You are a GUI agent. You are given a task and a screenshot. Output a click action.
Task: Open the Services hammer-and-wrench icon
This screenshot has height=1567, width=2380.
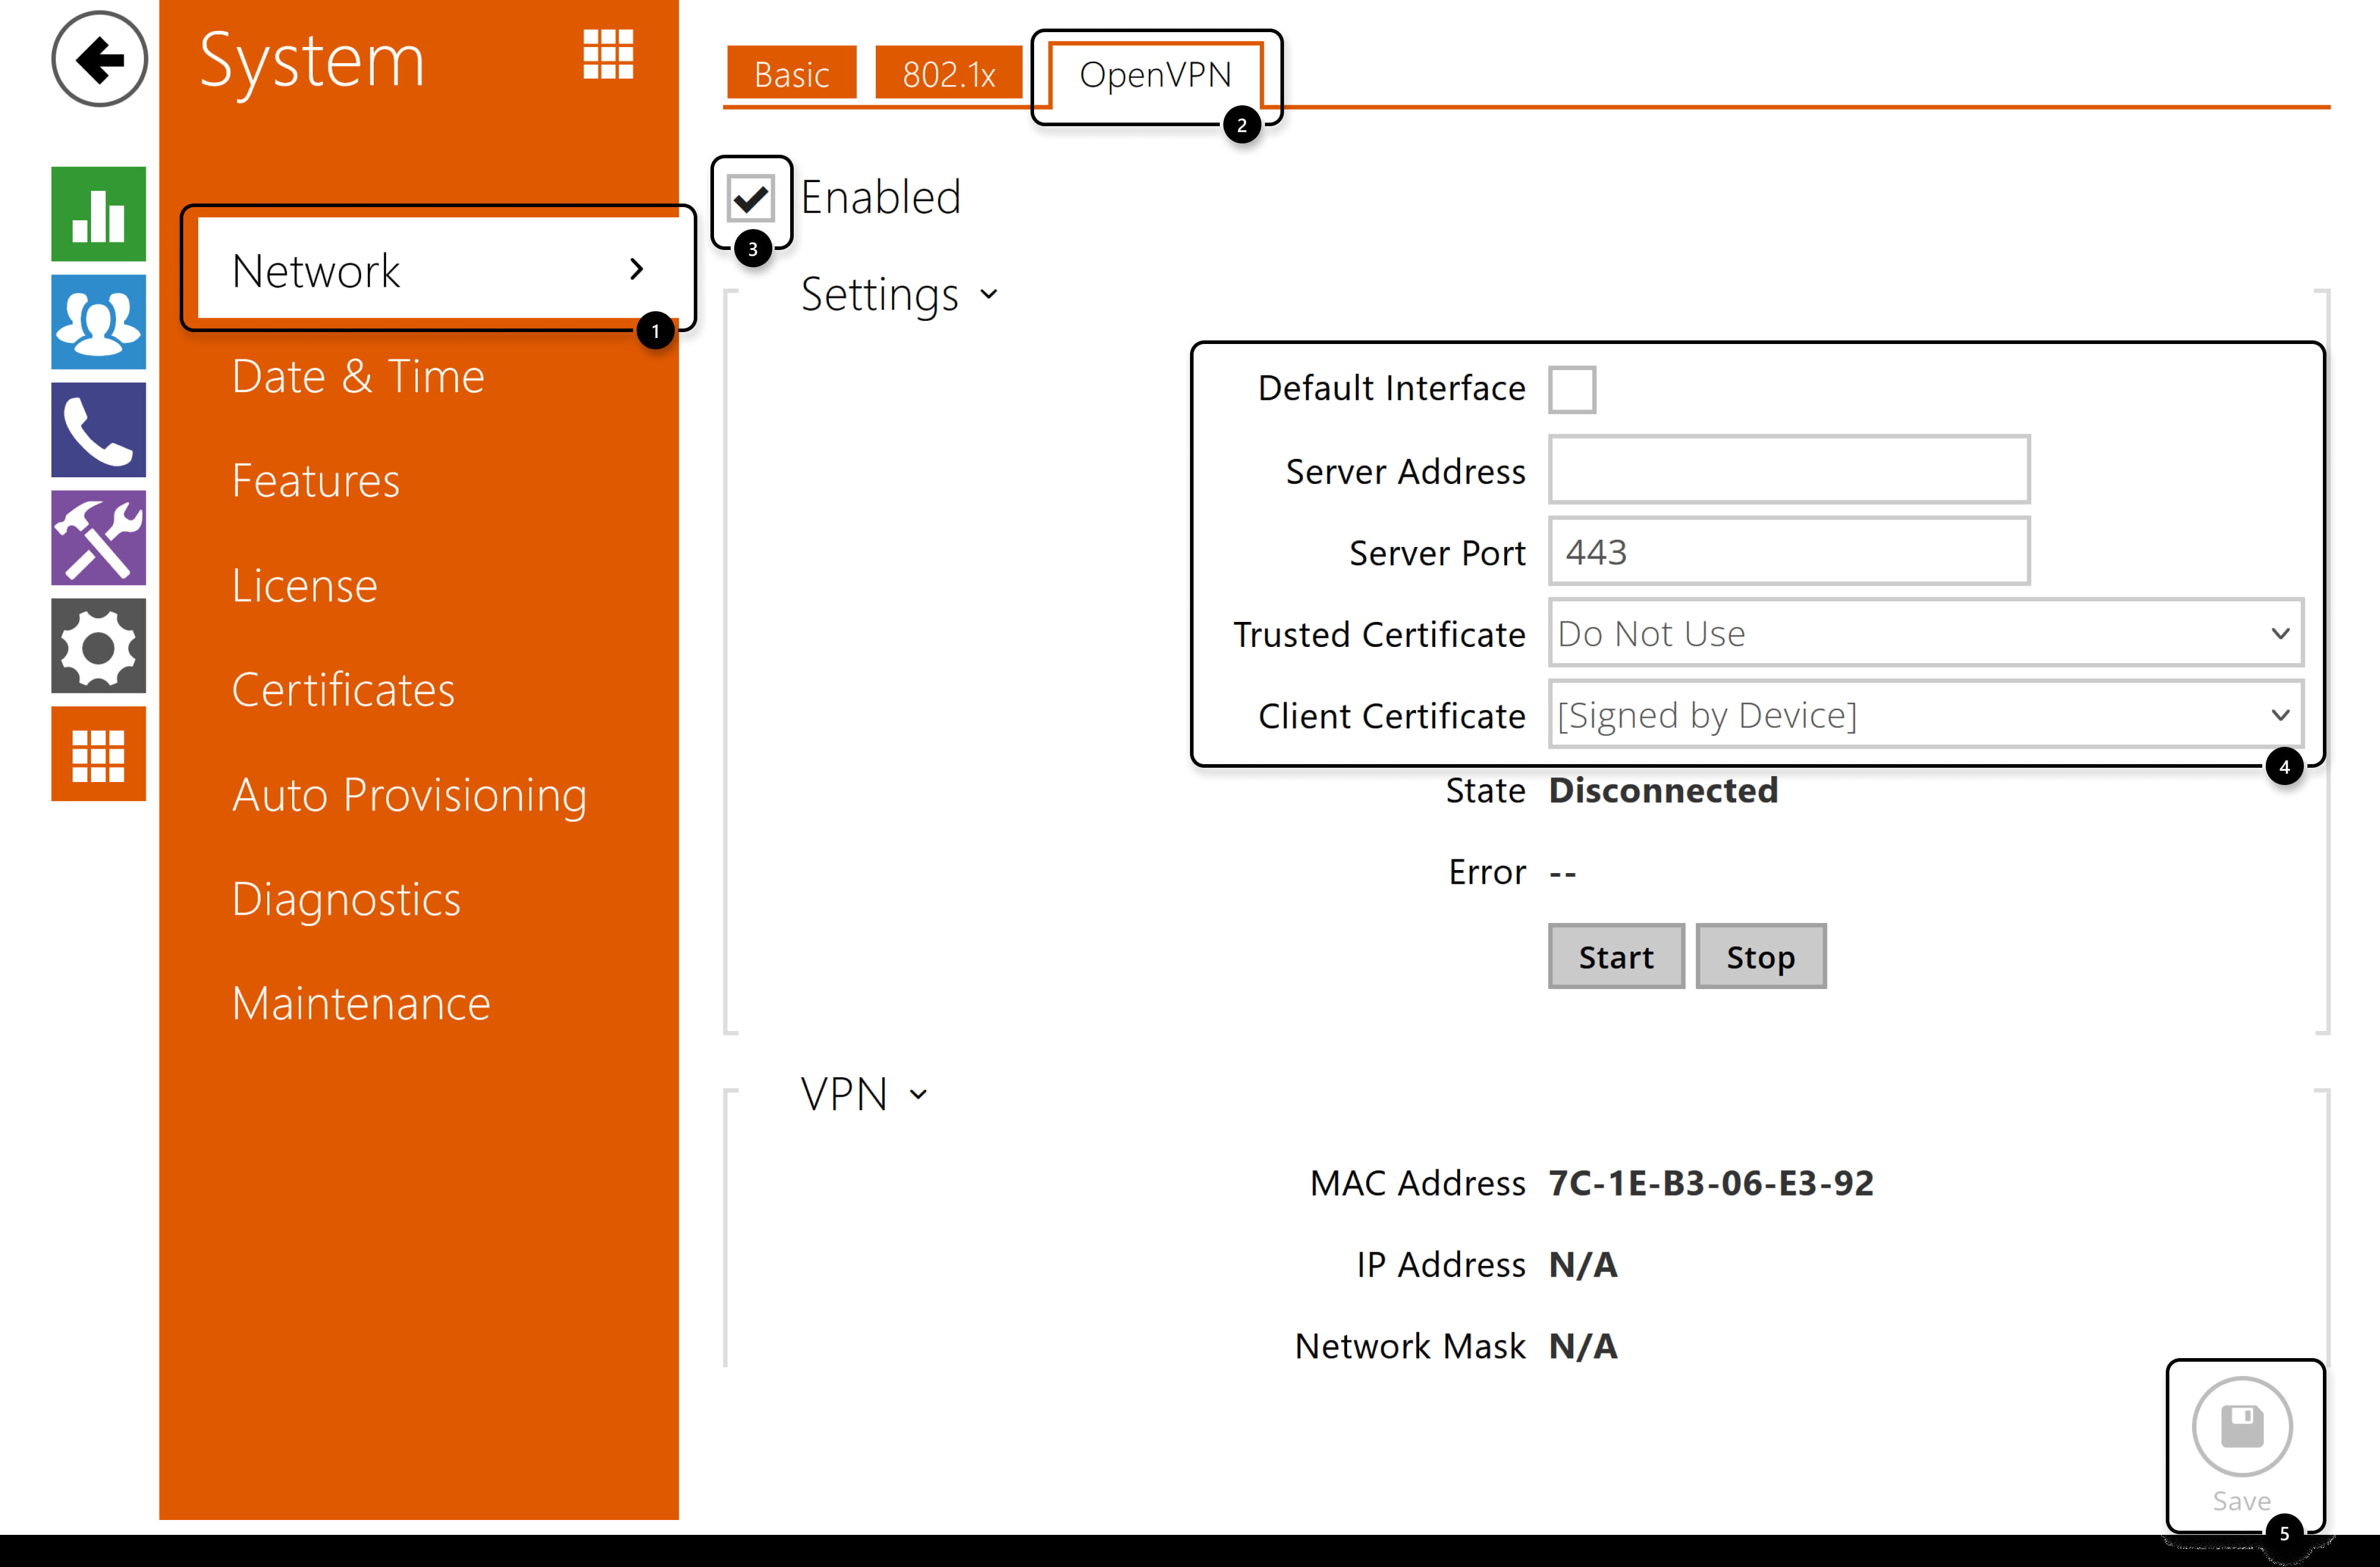pos(99,538)
